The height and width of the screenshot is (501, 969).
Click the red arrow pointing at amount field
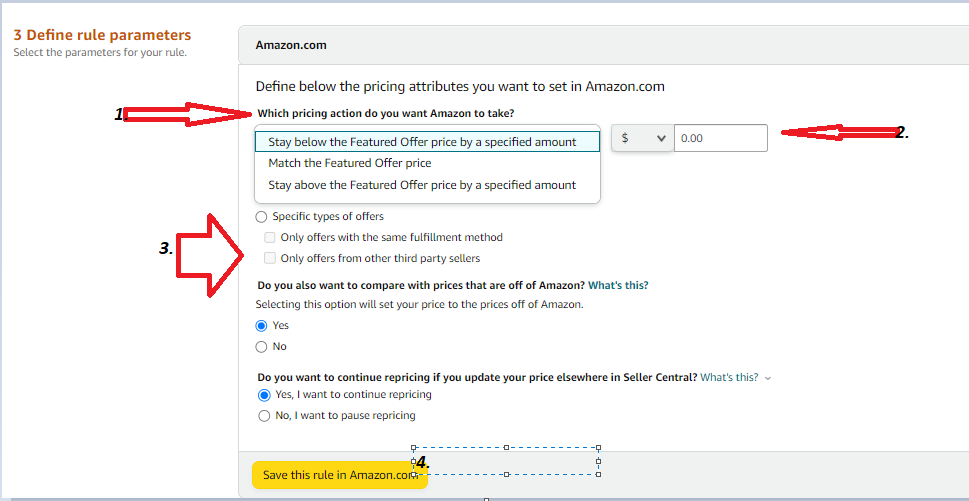click(840, 132)
